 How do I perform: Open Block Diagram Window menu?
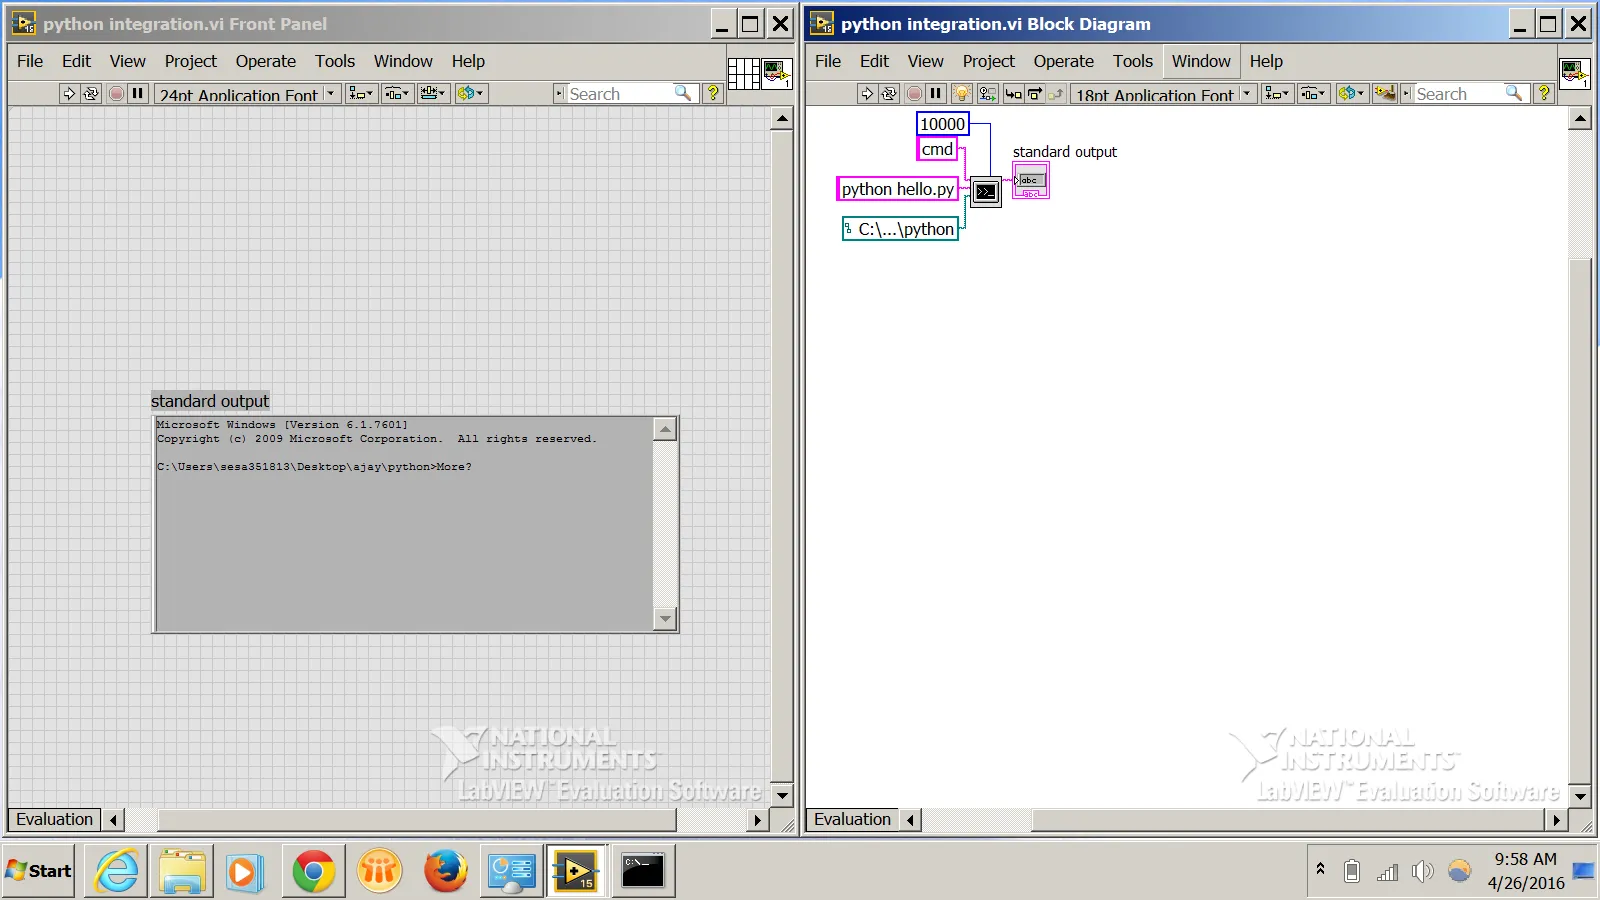coord(1201,61)
